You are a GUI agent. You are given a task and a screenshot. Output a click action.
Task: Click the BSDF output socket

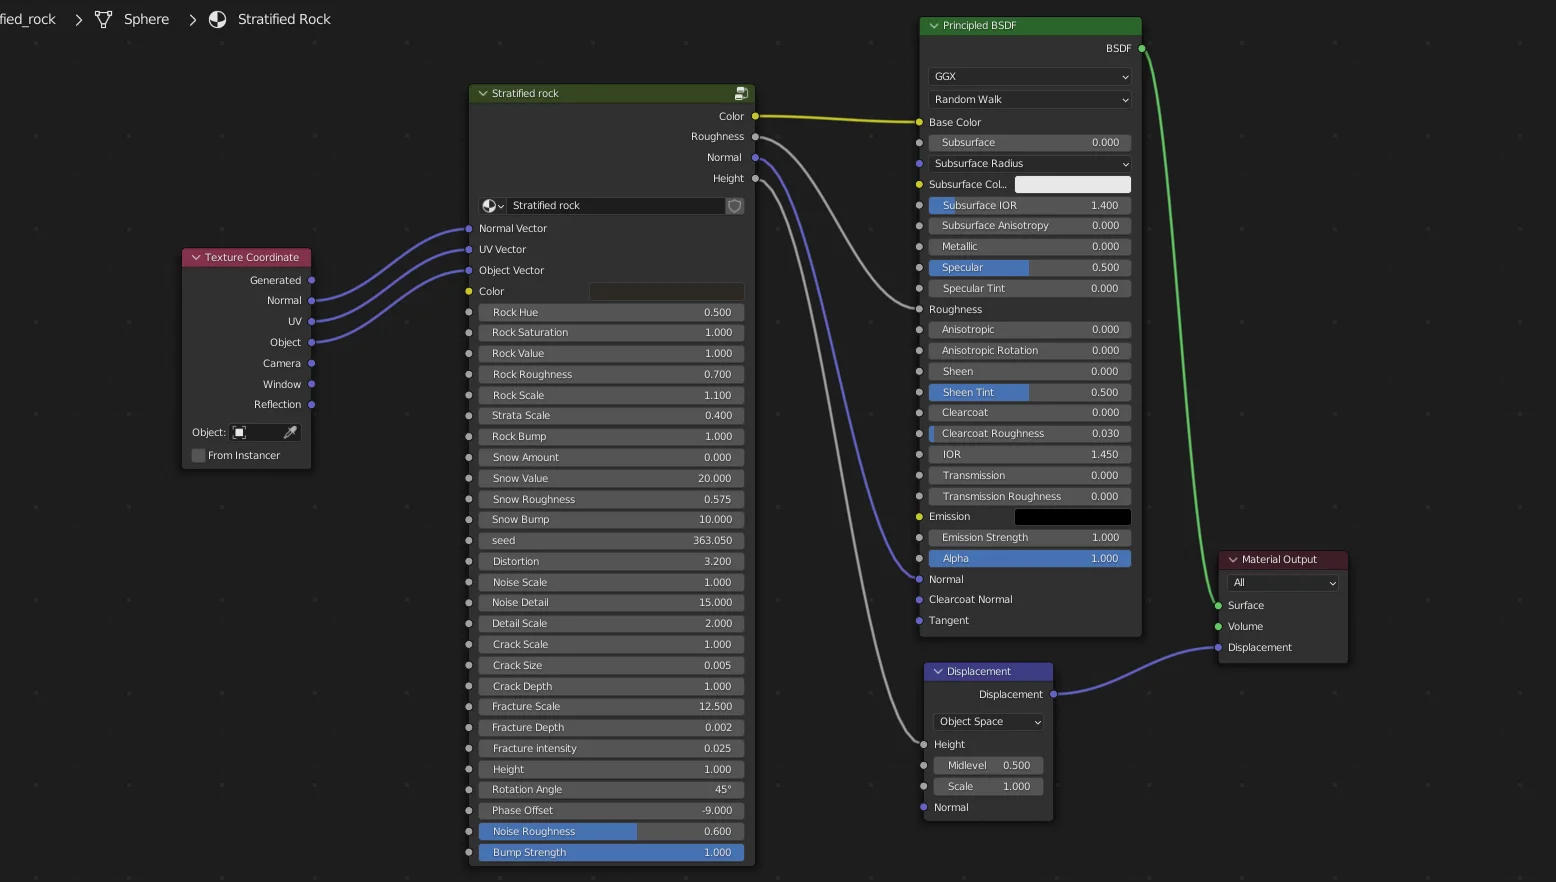(x=1142, y=48)
